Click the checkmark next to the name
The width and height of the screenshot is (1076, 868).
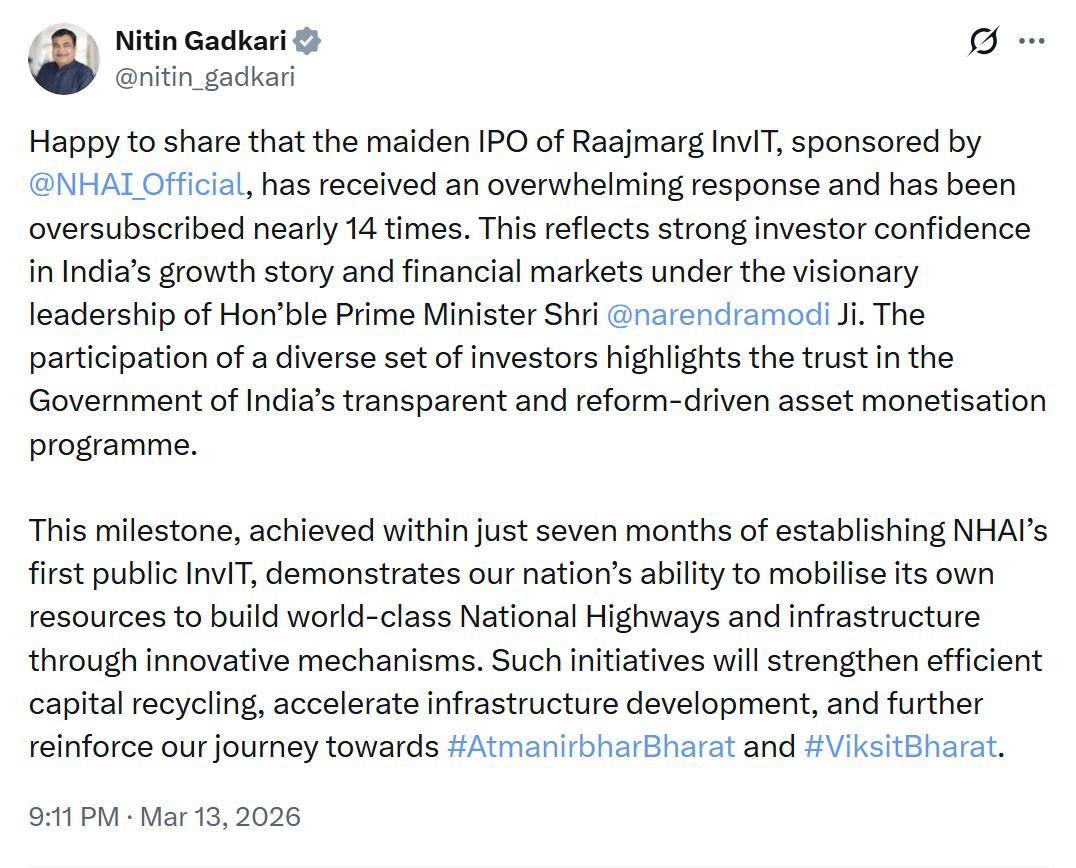click(x=308, y=41)
